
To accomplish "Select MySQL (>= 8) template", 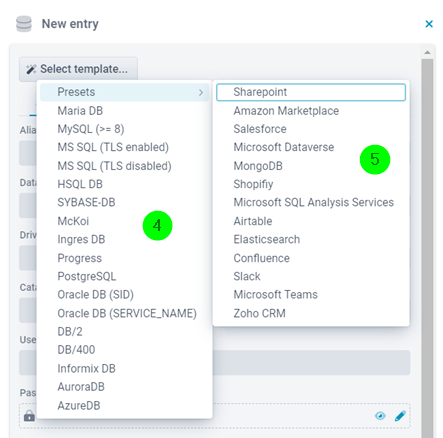I will [124, 129].
